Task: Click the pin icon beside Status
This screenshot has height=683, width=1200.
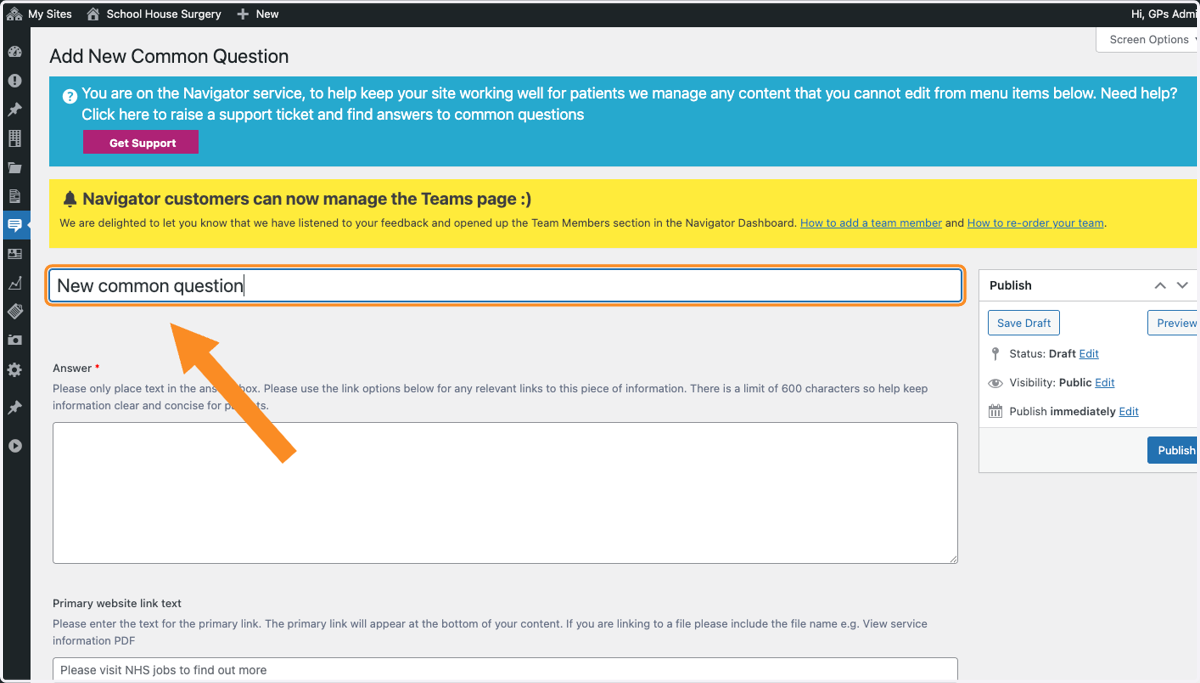Action: (995, 354)
